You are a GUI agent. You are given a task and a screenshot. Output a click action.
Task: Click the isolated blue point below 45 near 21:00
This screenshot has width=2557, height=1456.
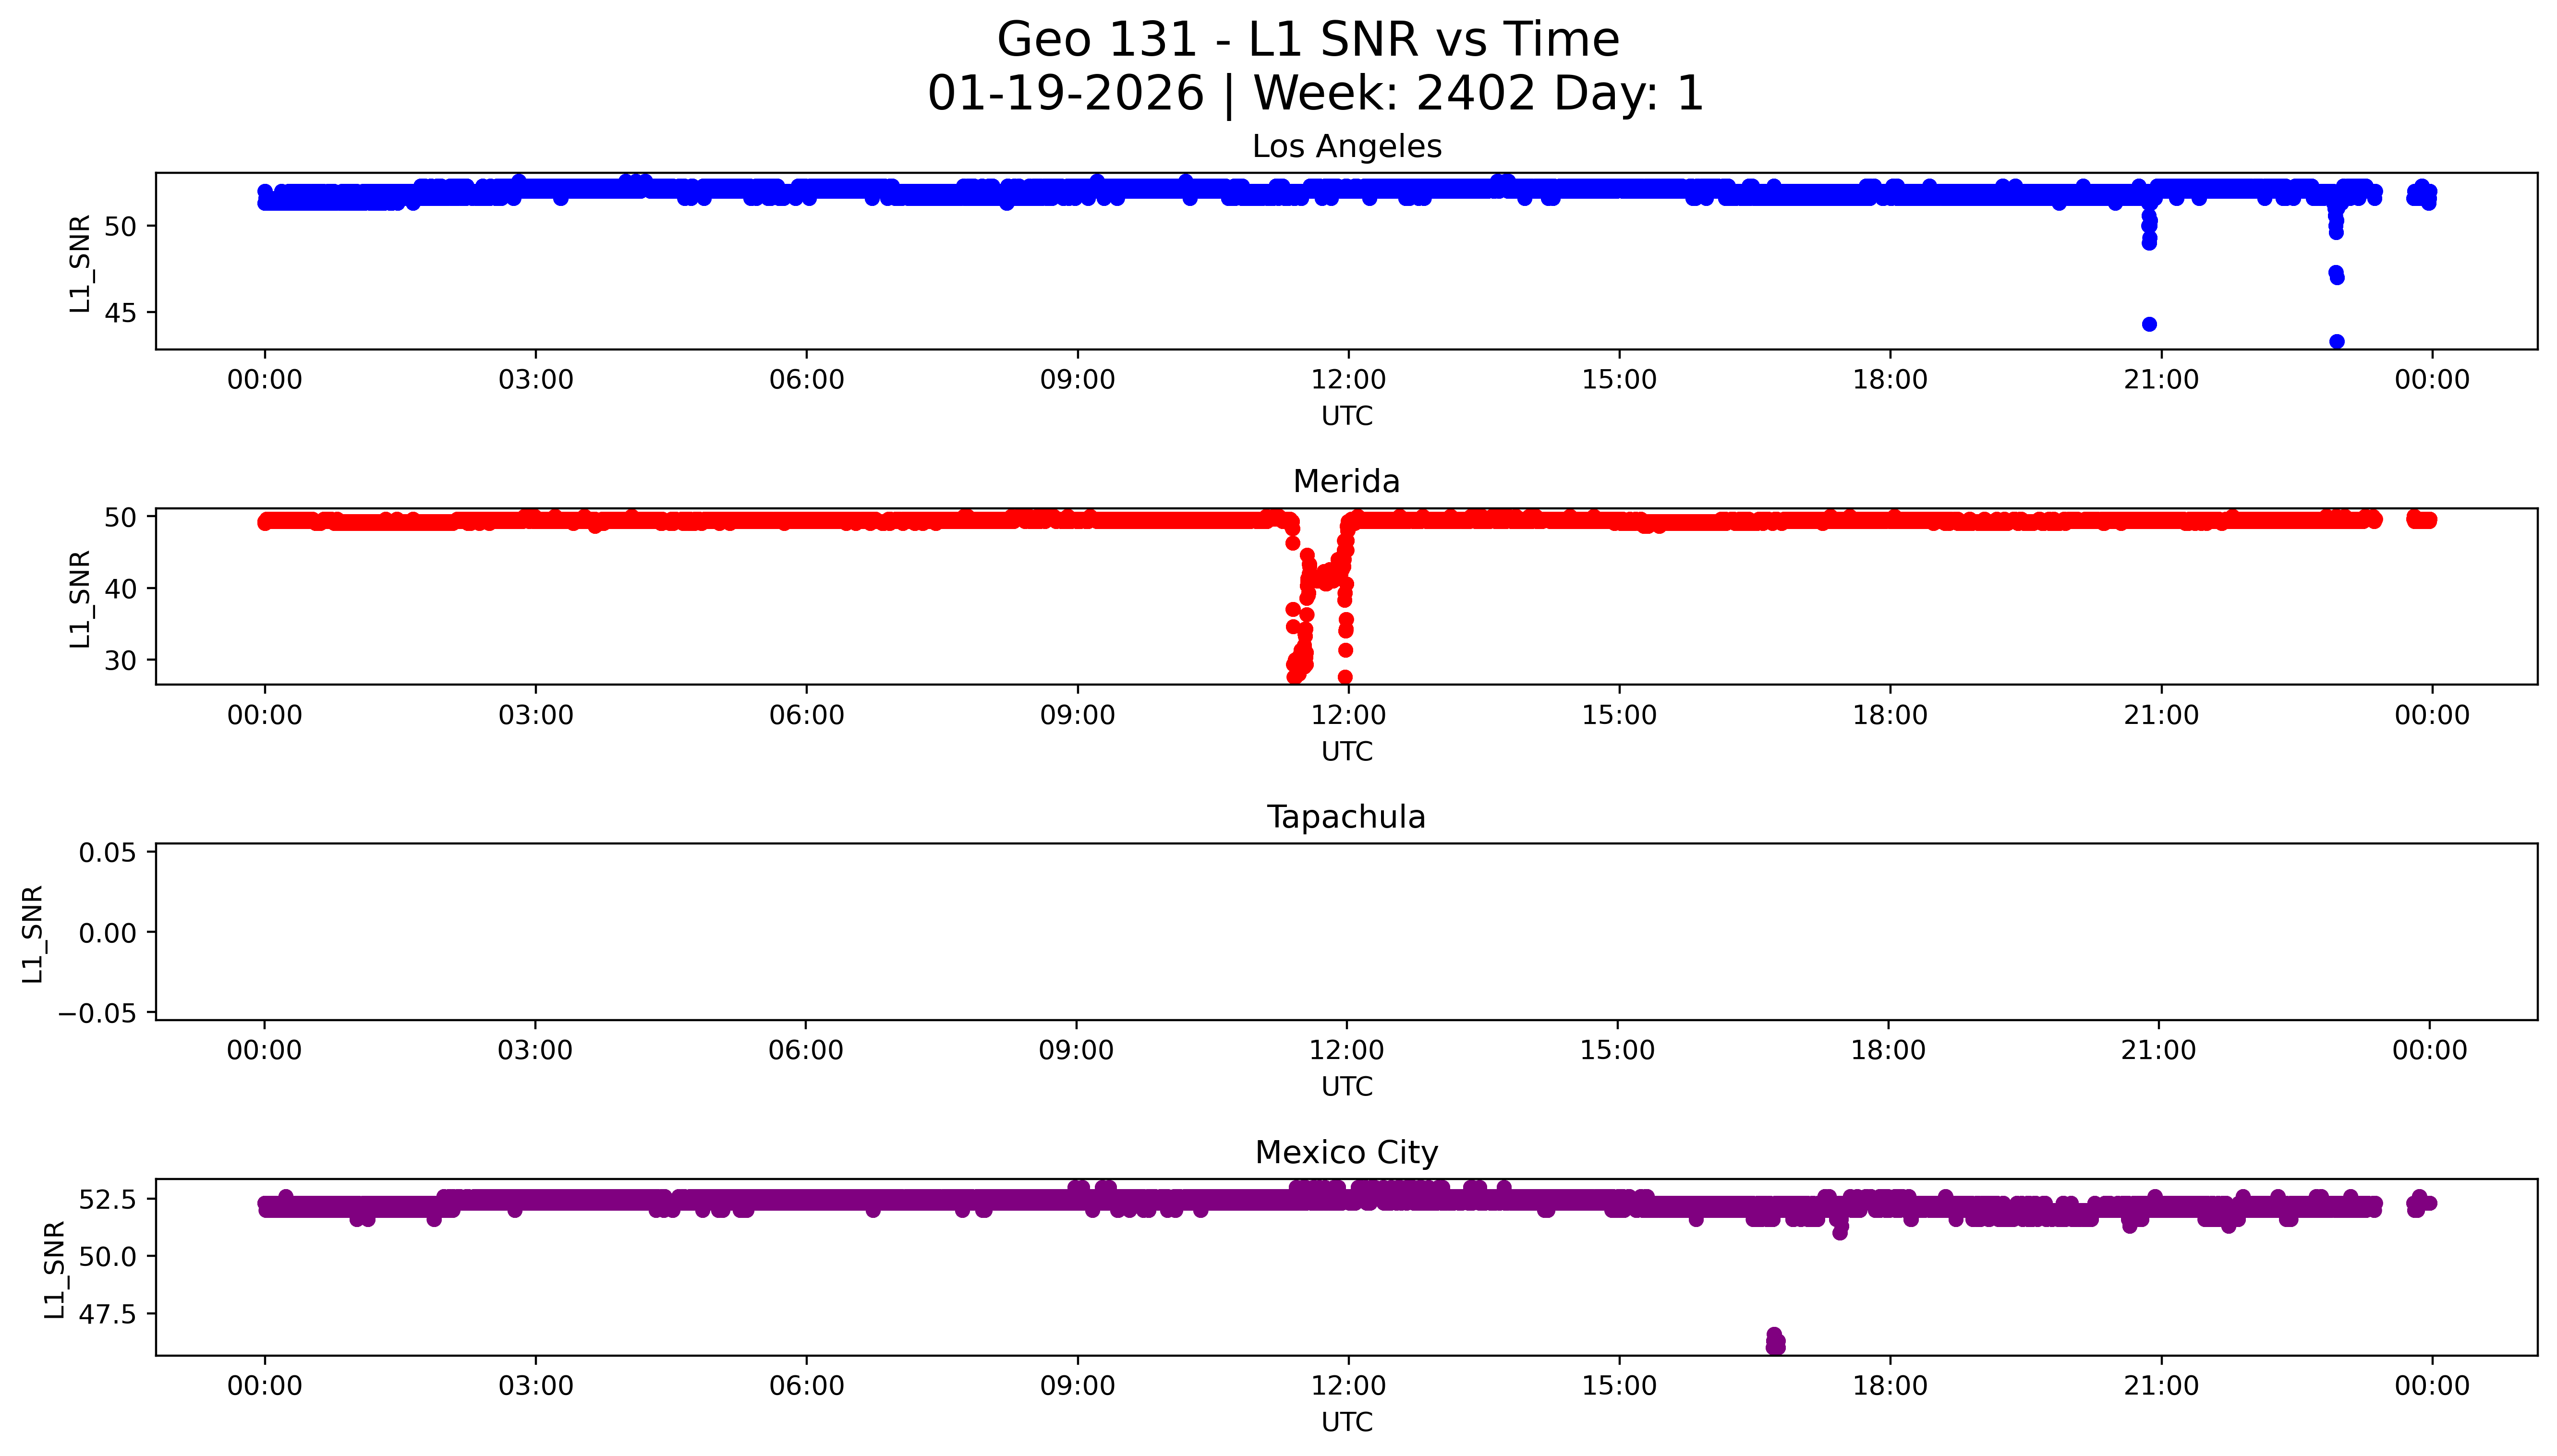point(2149,324)
